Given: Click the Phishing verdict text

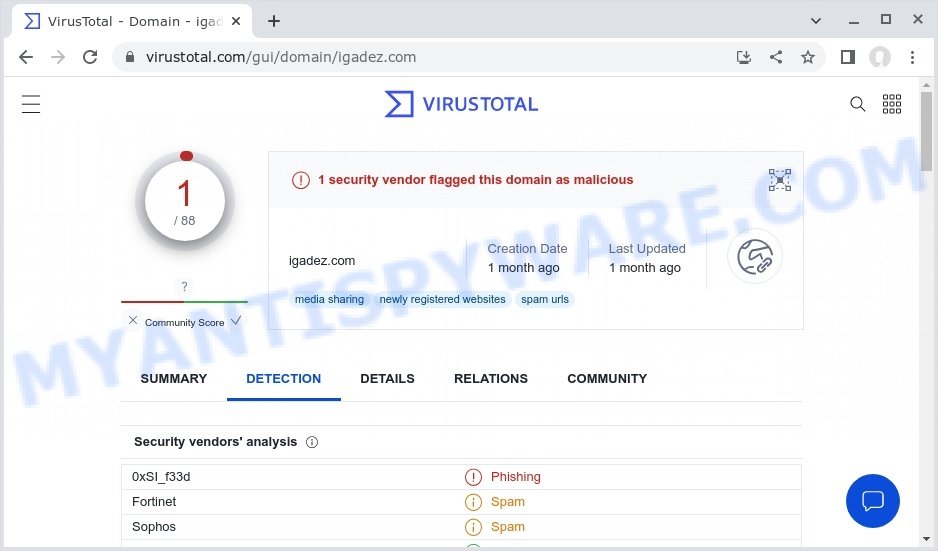Looking at the screenshot, I should (516, 477).
